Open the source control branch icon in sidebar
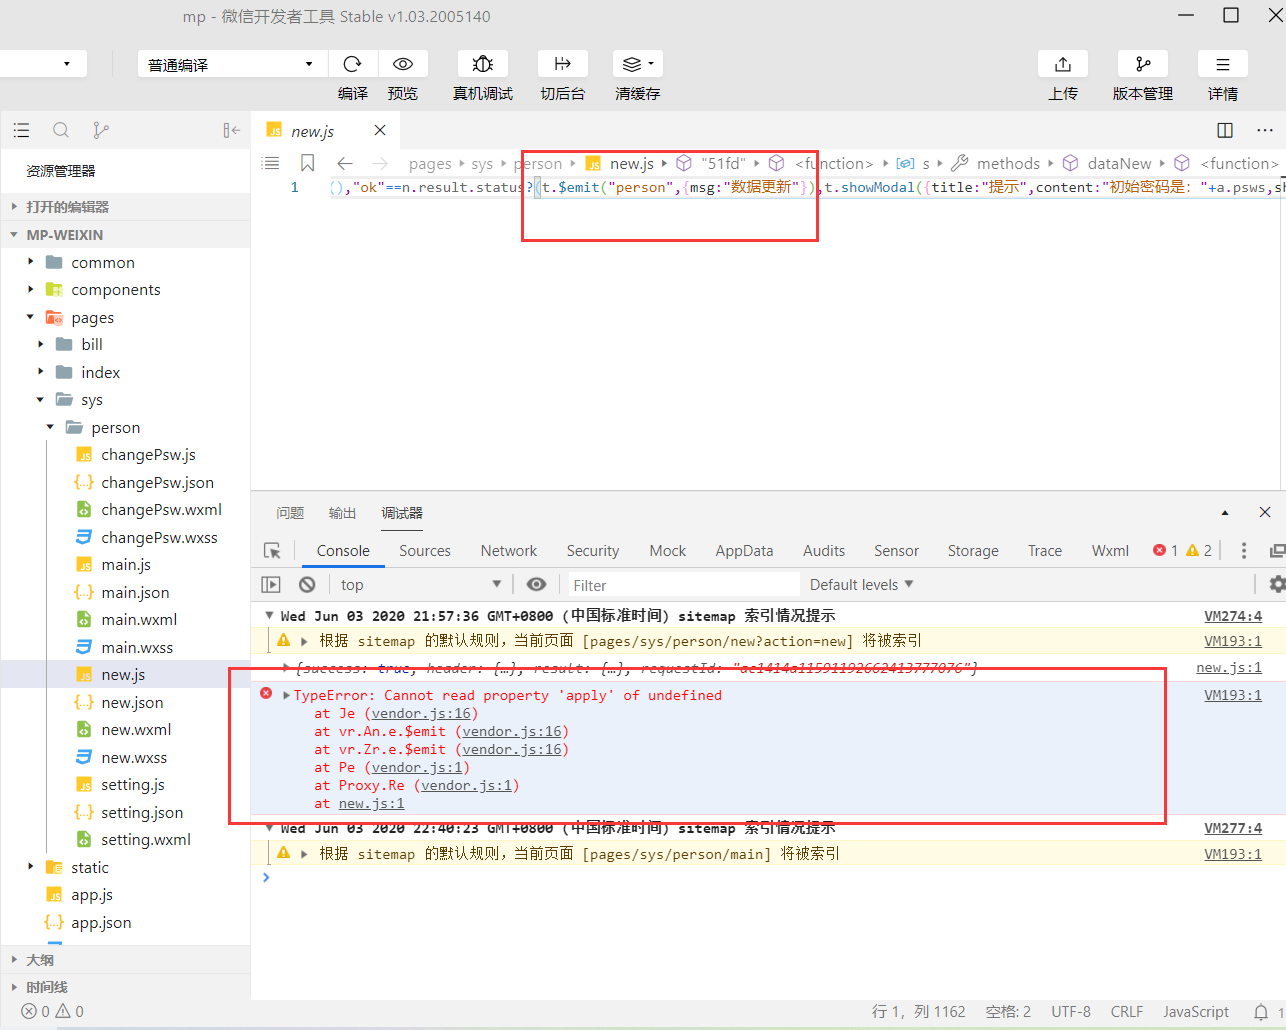The width and height of the screenshot is (1286, 1030). coord(101,130)
